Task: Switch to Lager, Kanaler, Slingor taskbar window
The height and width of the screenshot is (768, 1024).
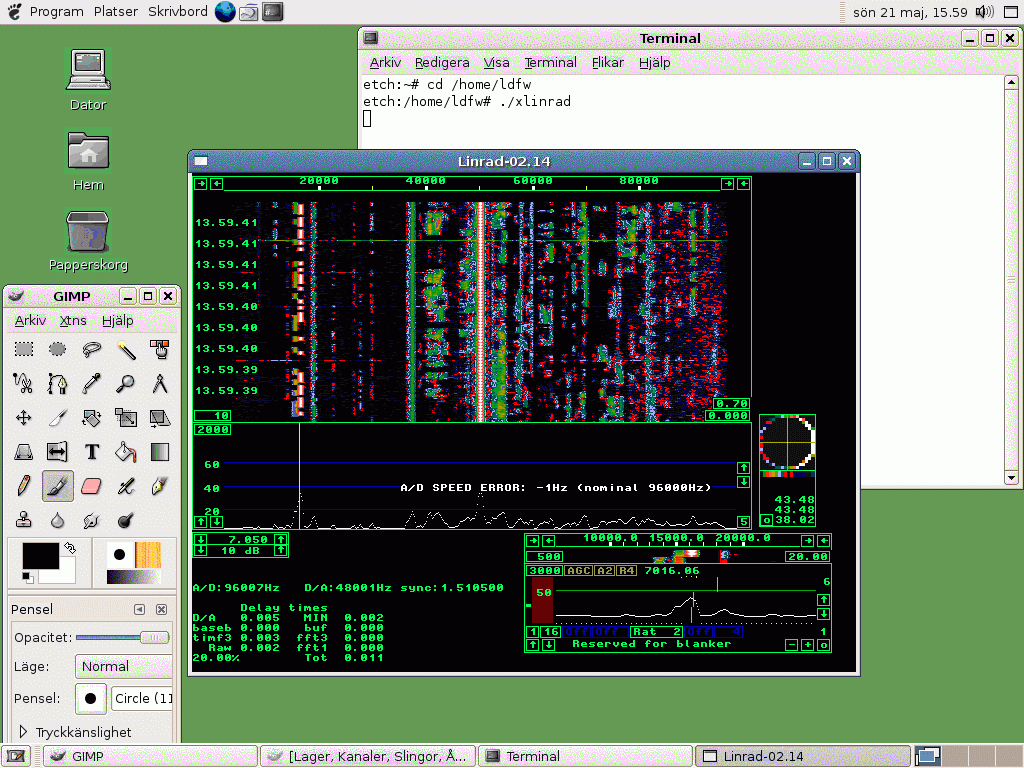Action: (368, 756)
